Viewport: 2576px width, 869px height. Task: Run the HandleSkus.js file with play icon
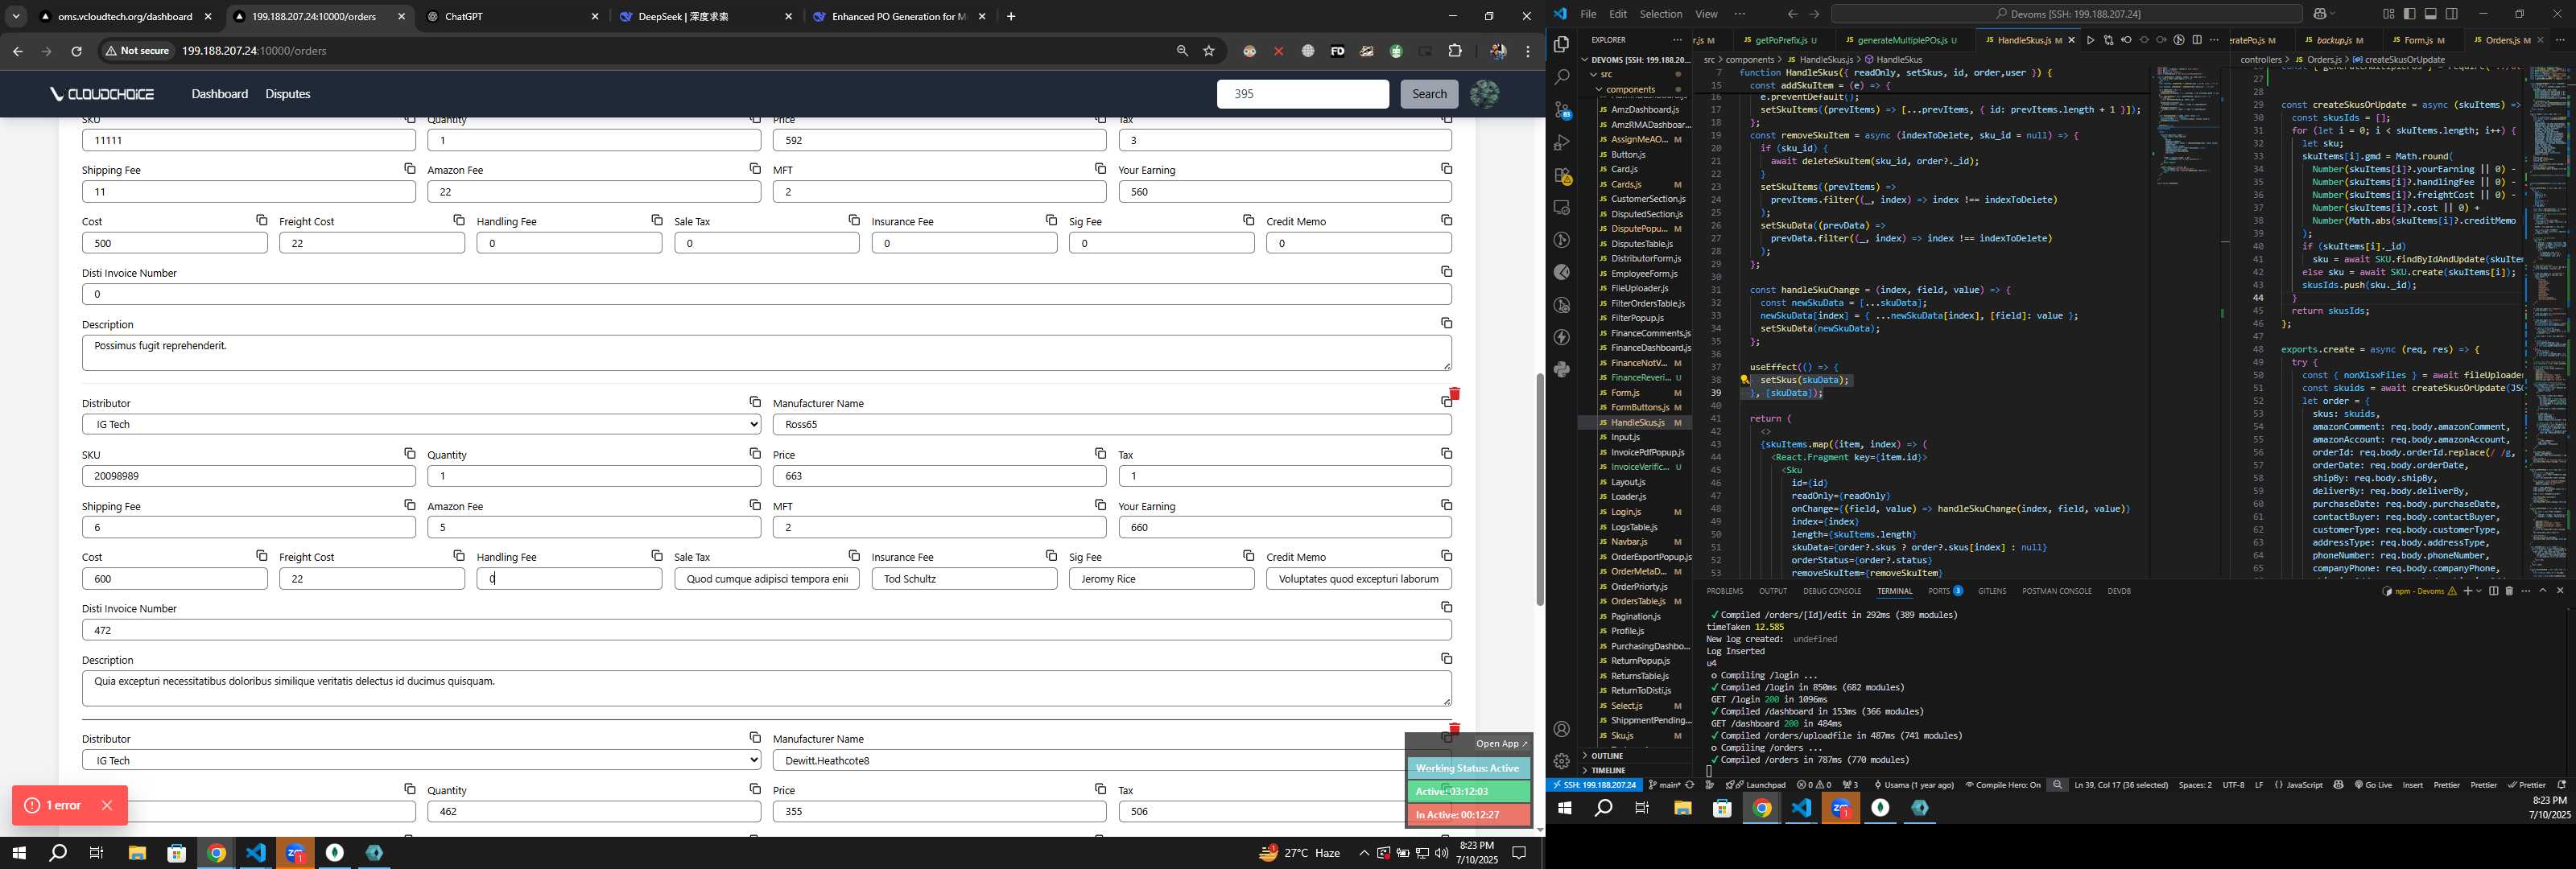tap(2090, 40)
